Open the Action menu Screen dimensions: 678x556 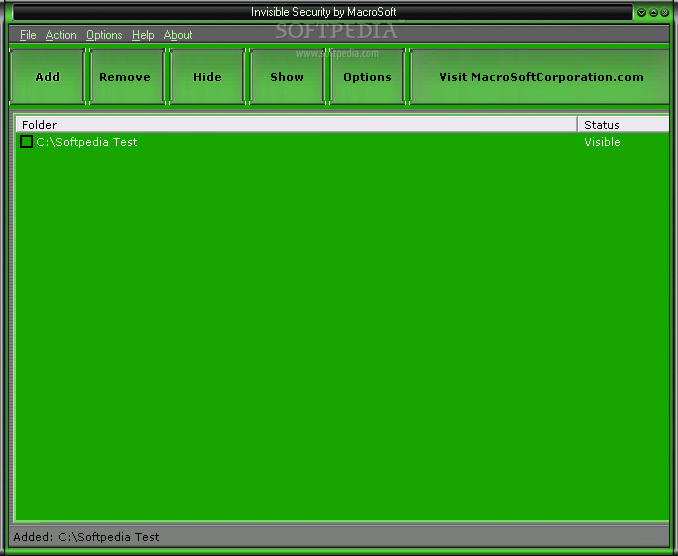pyautogui.click(x=61, y=35)
